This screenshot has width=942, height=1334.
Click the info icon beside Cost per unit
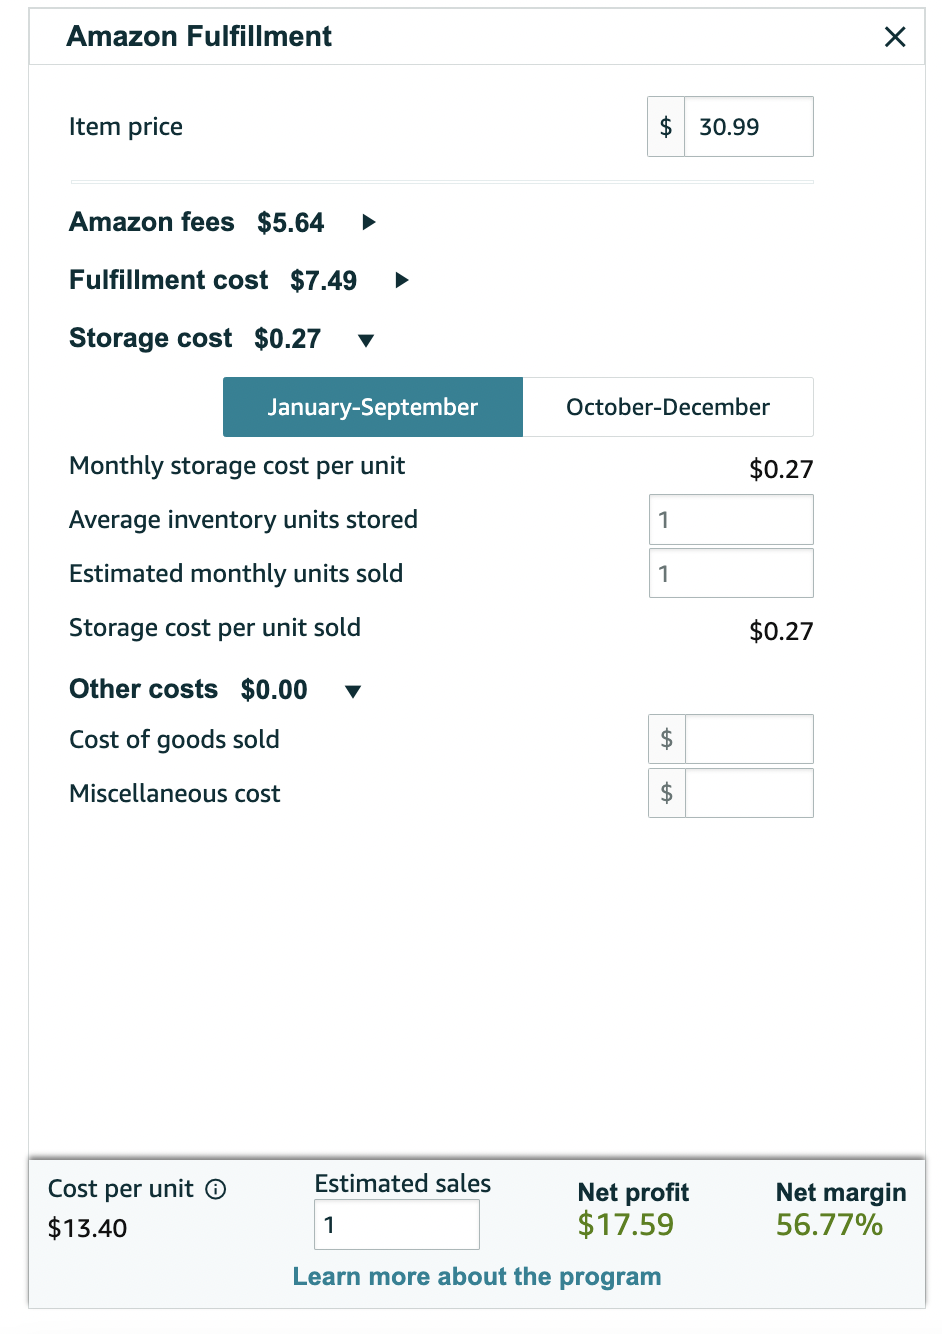click(216, 1189)
